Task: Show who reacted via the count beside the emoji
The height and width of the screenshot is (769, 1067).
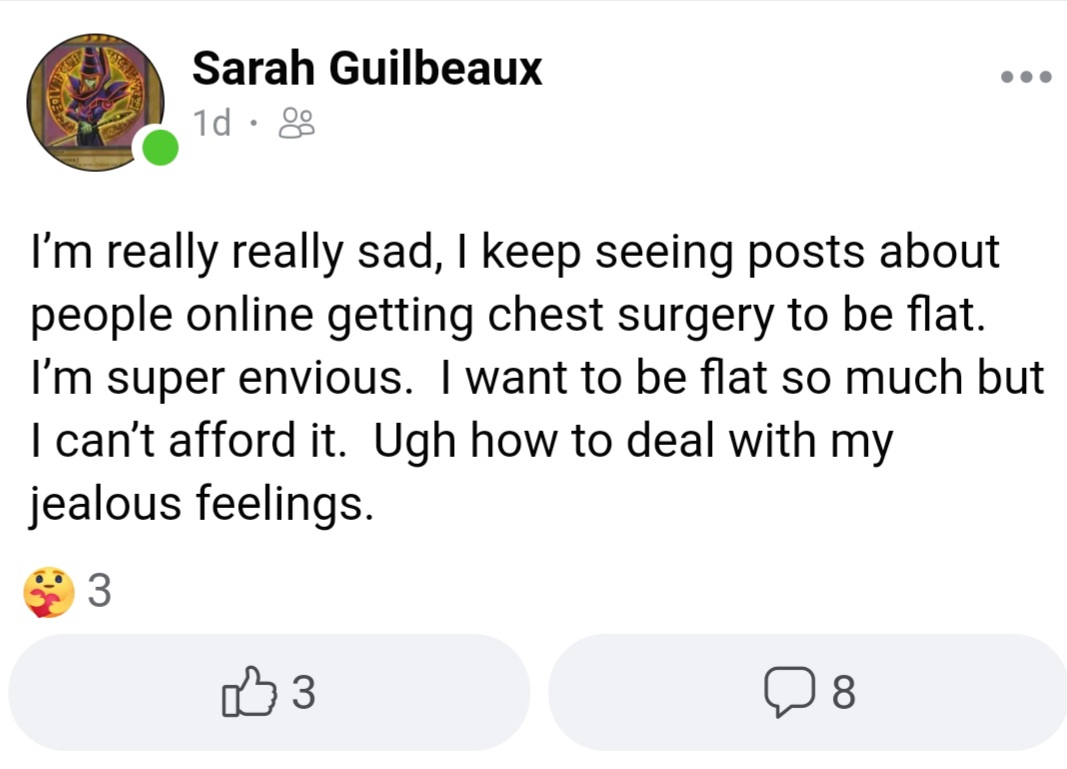Action: pyautogui.click(x=99, y=591)
